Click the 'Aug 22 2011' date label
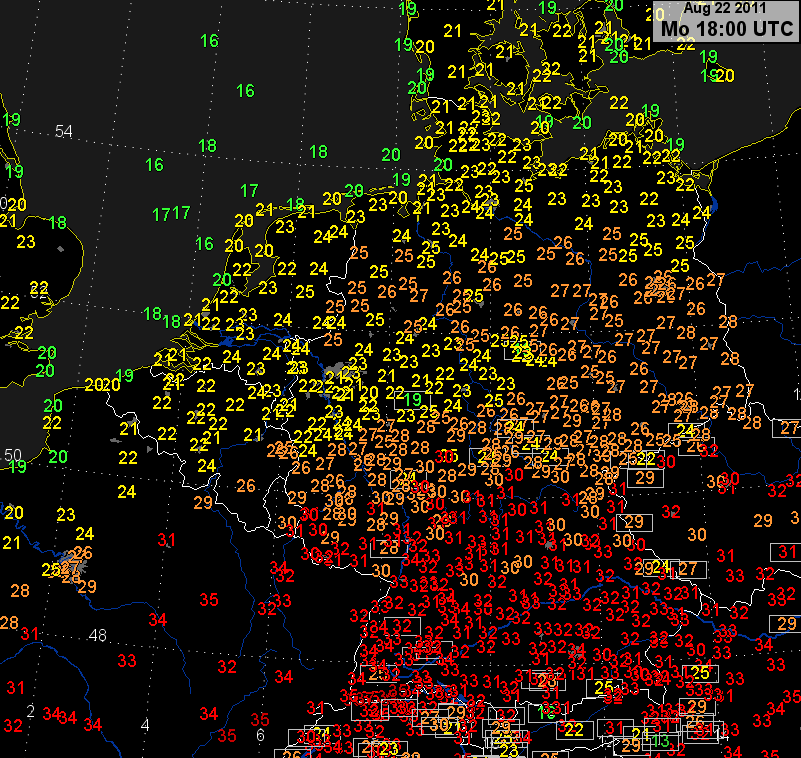Screen dimensions: 801x758 724,8
